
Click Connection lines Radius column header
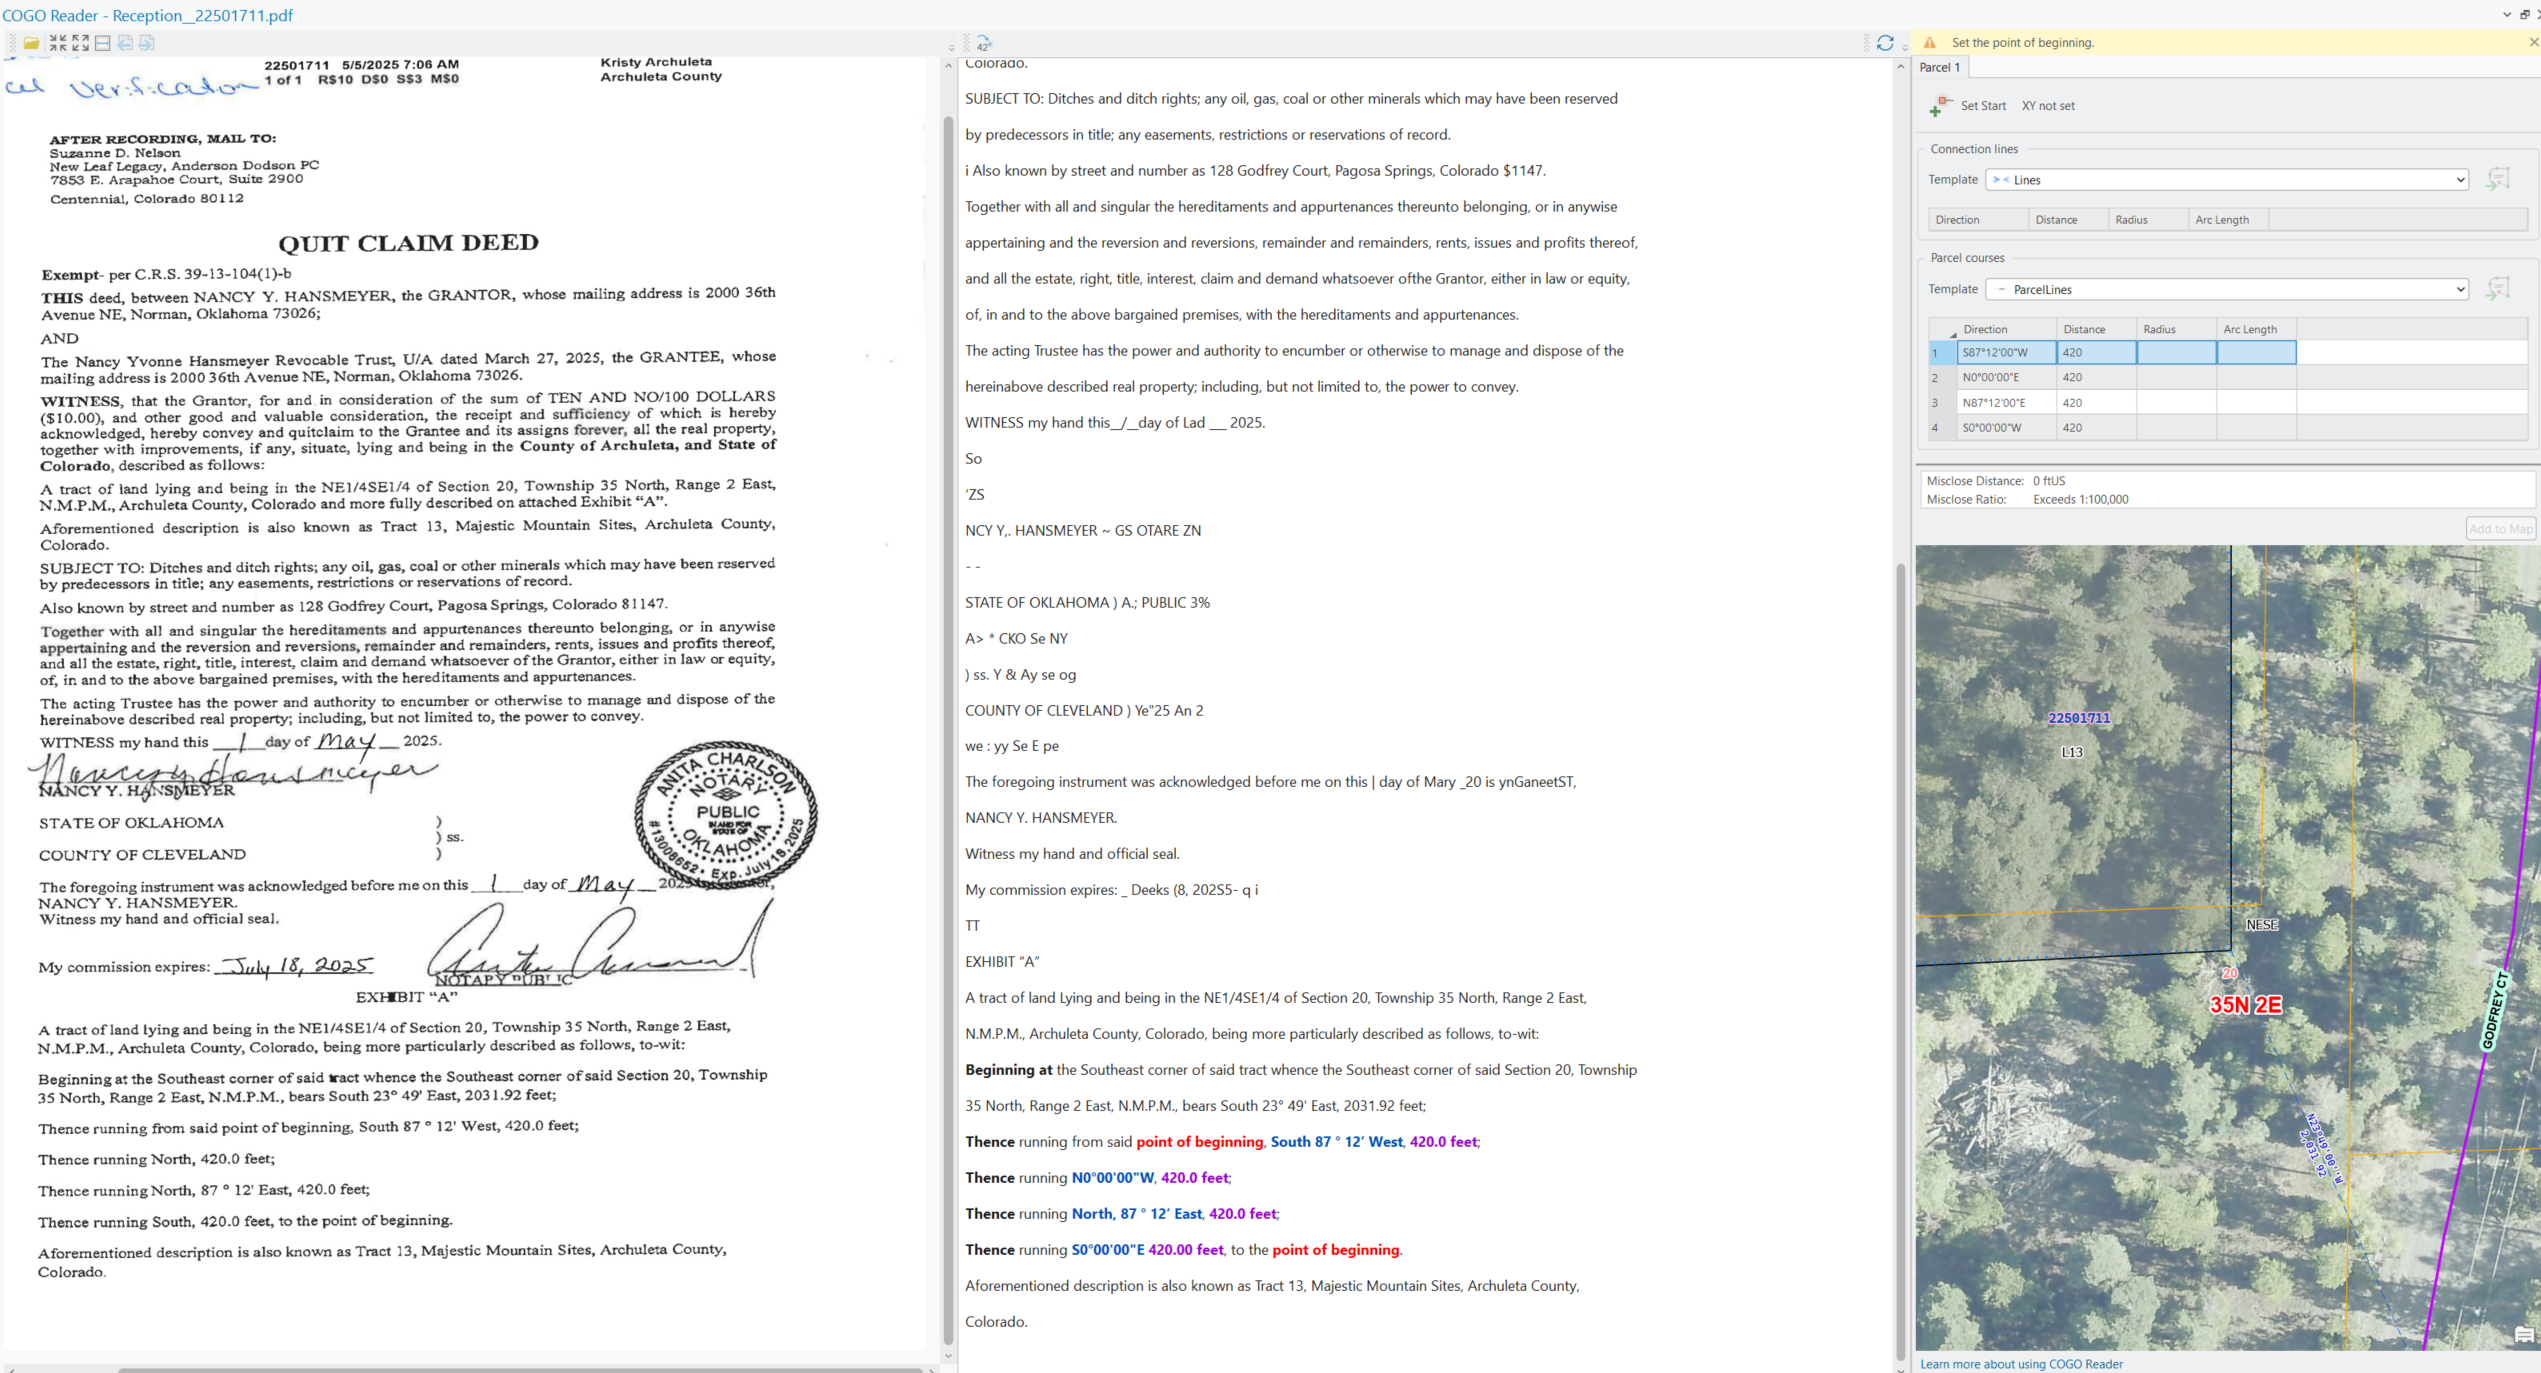(x=2148, y=220)
